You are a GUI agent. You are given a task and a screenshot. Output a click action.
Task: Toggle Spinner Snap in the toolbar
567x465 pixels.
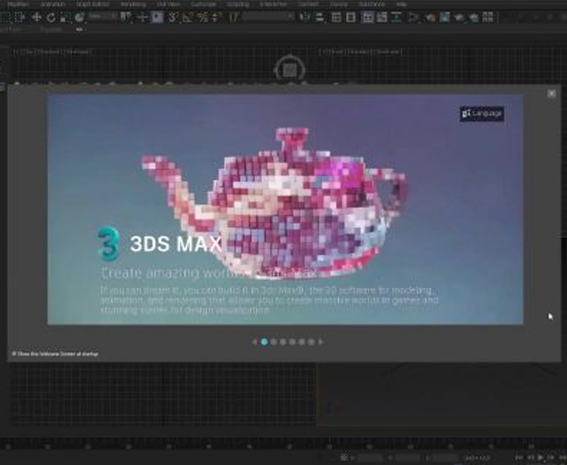[x=218, y=17]
